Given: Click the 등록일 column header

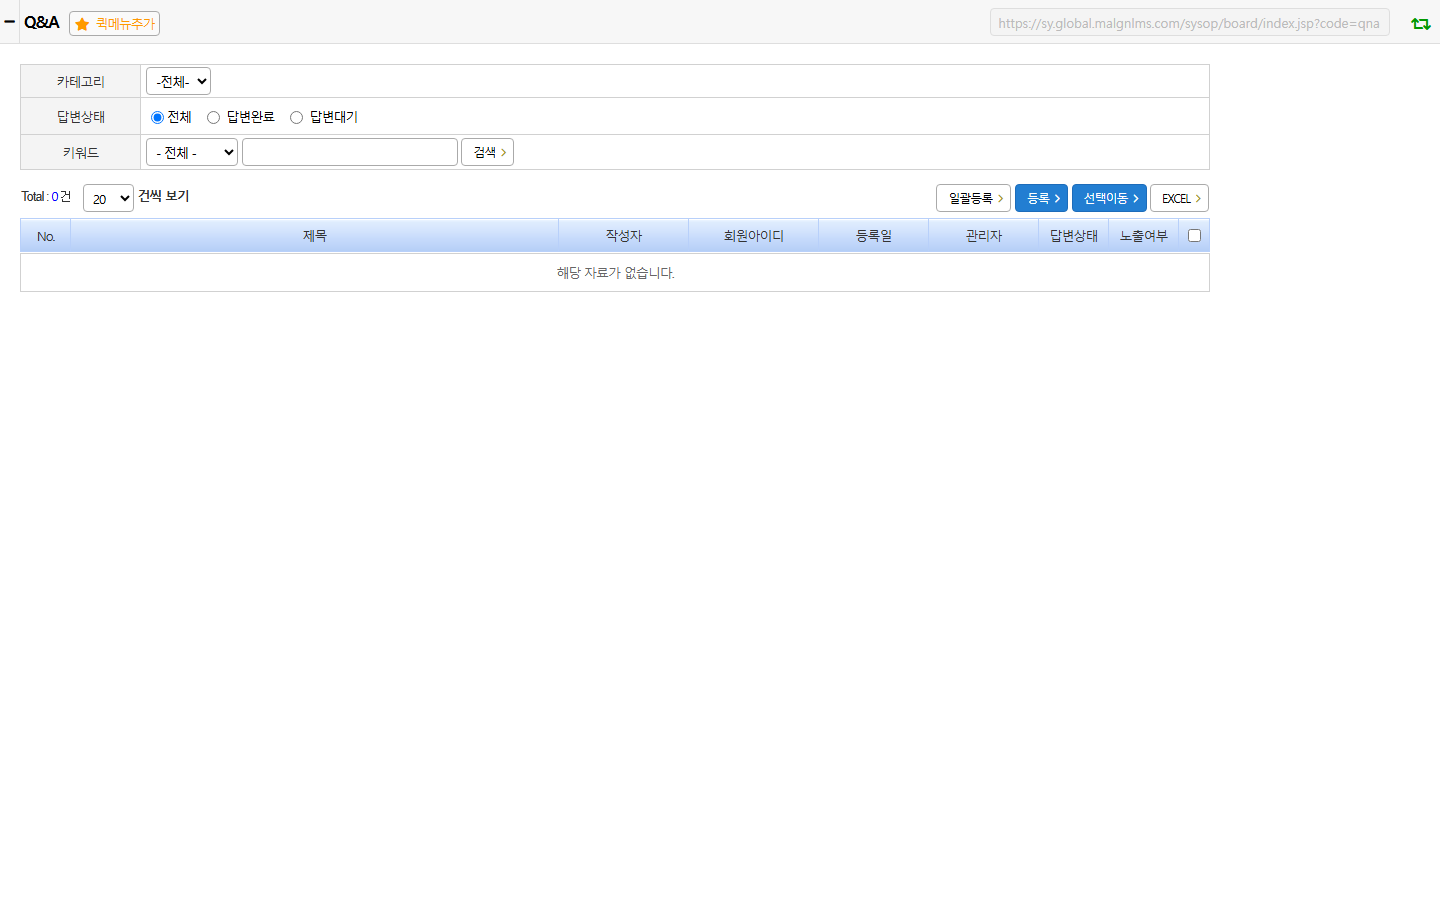Looking at the screenshot, I should coord(874,235).
